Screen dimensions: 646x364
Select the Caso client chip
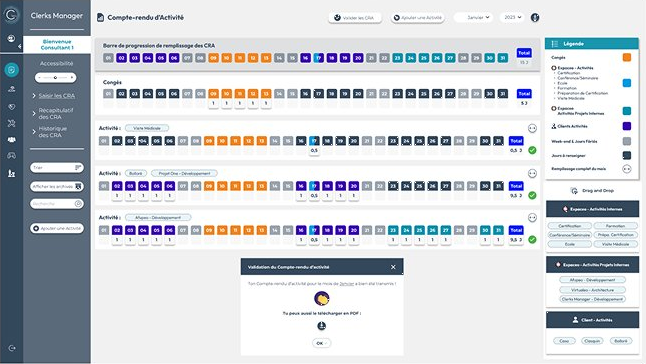[564, 341]
